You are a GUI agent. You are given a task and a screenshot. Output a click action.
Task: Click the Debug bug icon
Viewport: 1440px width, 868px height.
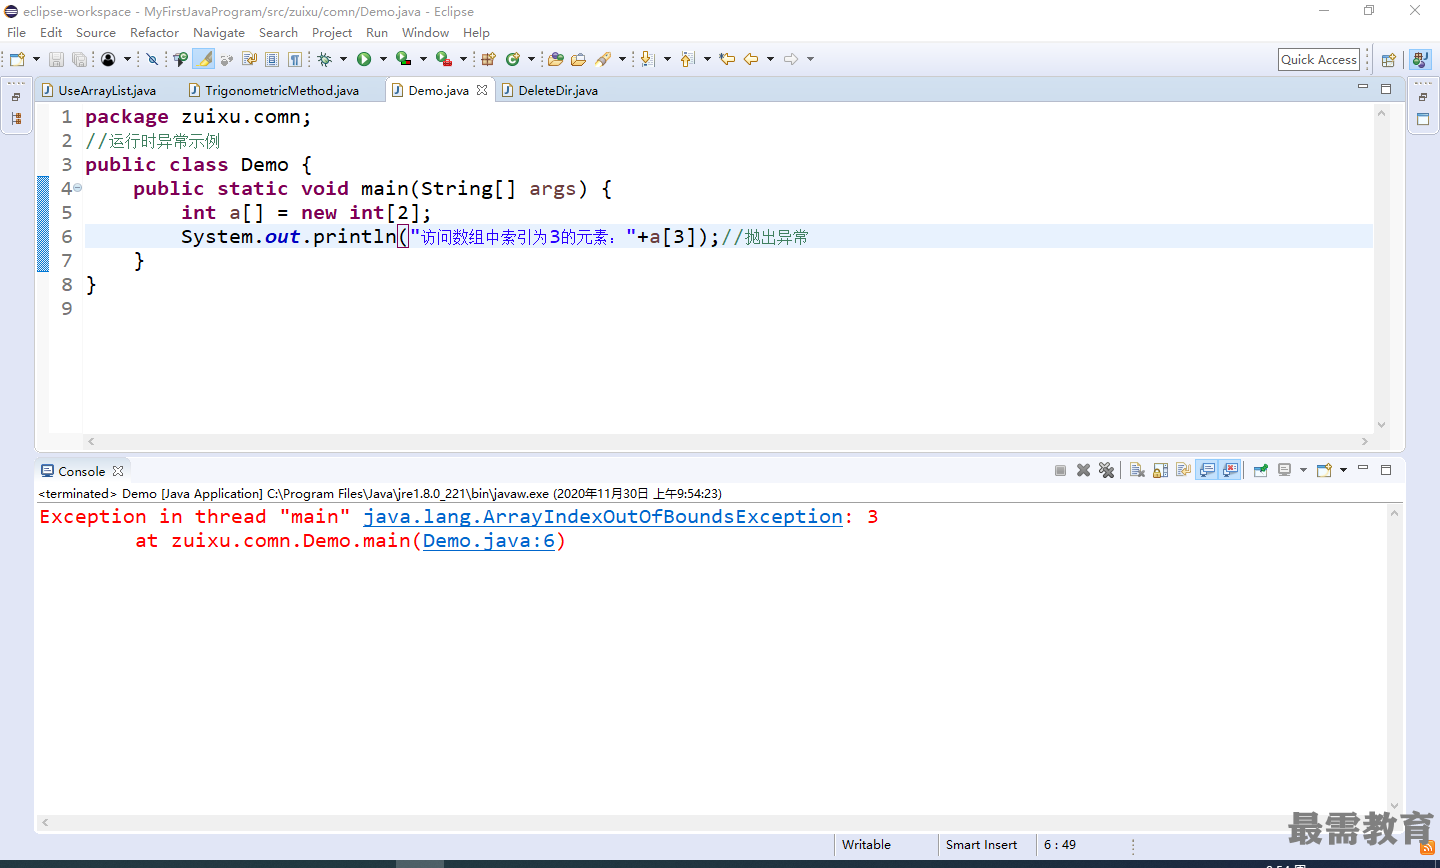[x=325, y=59]
